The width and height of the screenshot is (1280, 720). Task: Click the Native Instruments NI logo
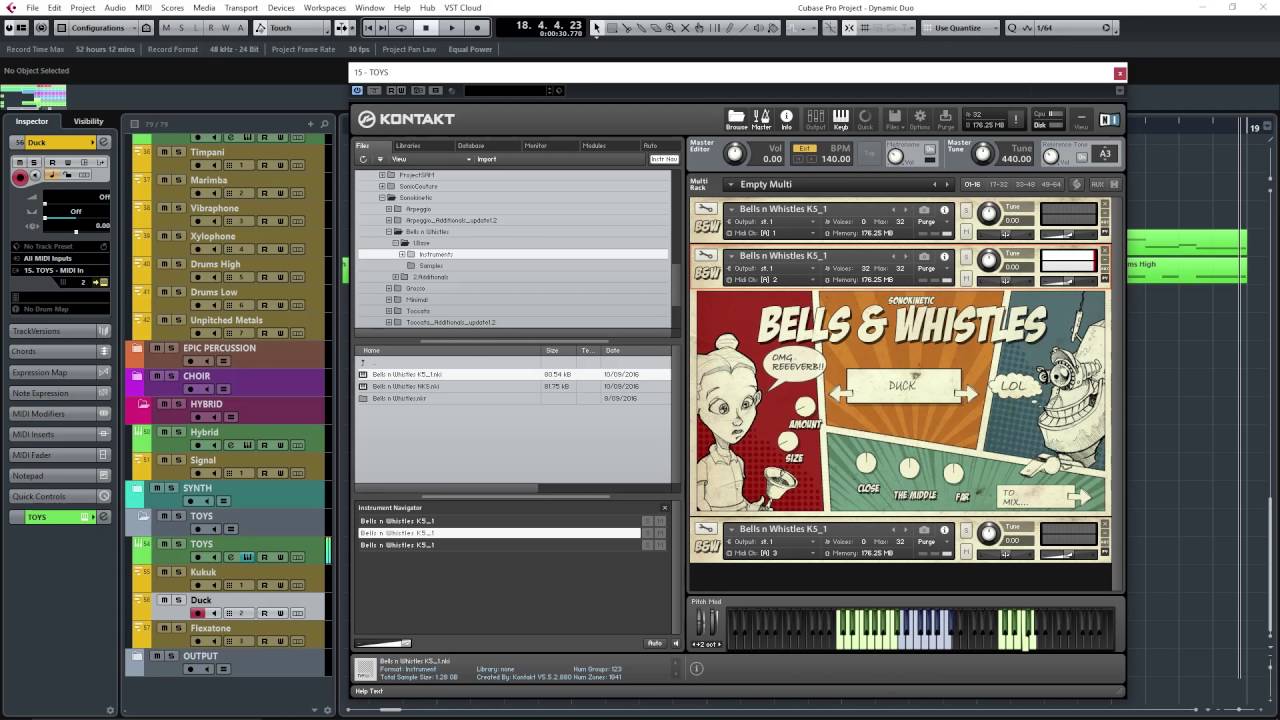(1109, 119)
